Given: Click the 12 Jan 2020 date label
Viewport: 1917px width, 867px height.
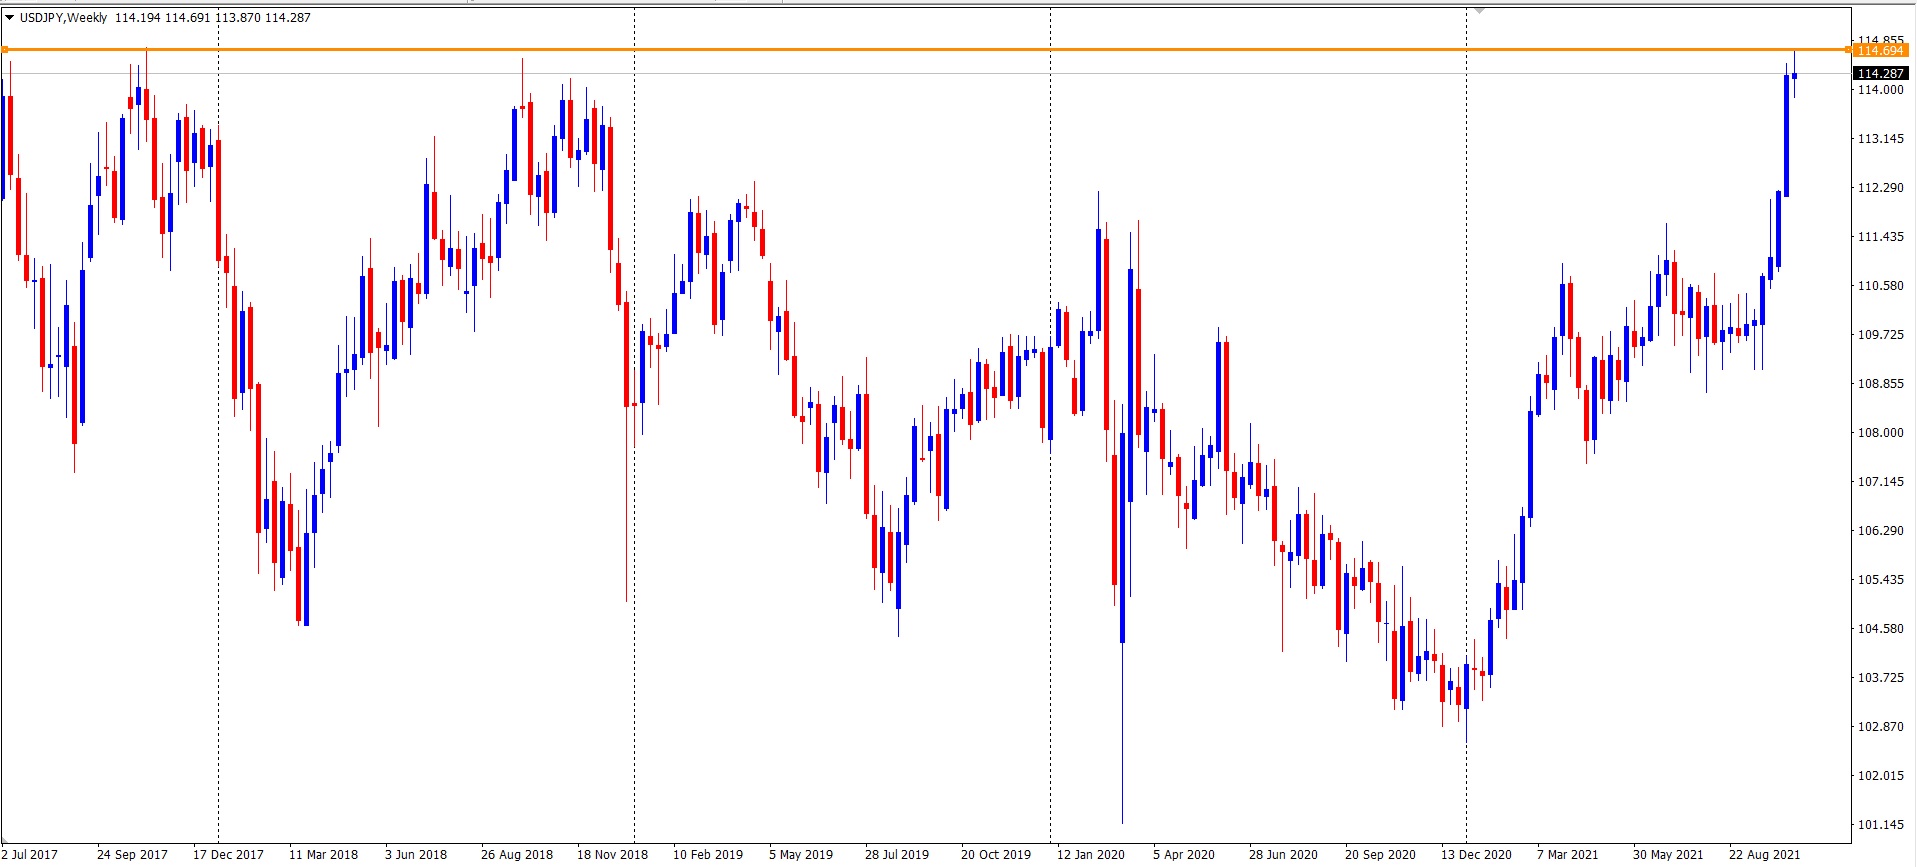Looking at the screenshot, I should [1090, 854].
